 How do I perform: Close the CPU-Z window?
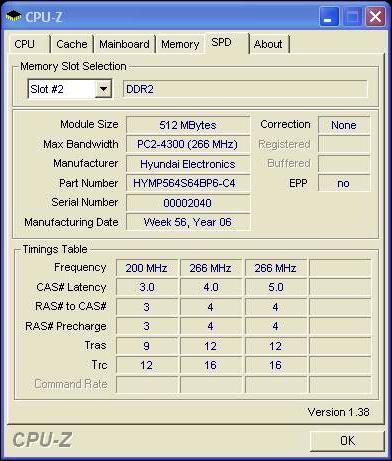click(375, 16)
